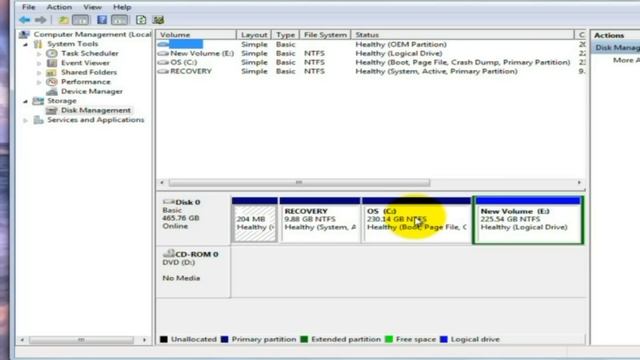The height and width of the screenshot is (360, 640).
Task: Expand the Task Scheduler node arrow
Action: pyautogui.click(x=39, y=53)
